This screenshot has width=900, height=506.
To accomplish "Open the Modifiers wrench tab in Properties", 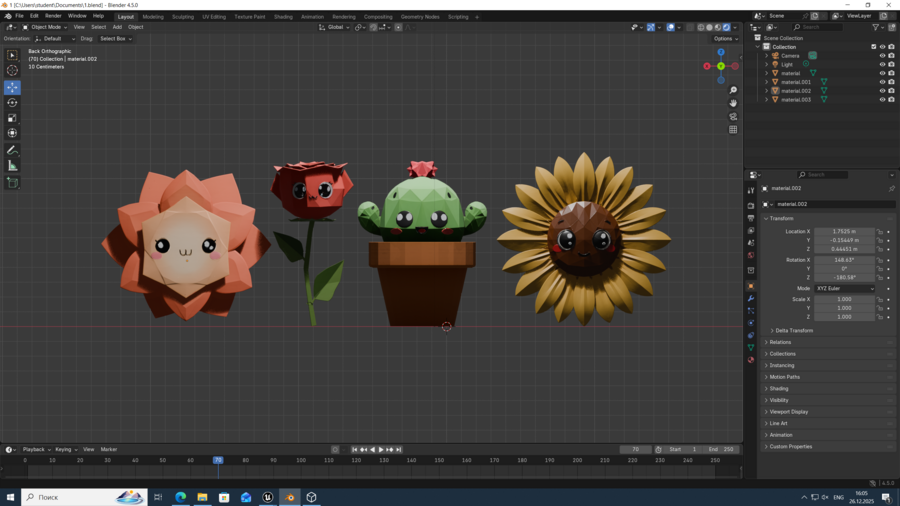I will click(751, 298).
